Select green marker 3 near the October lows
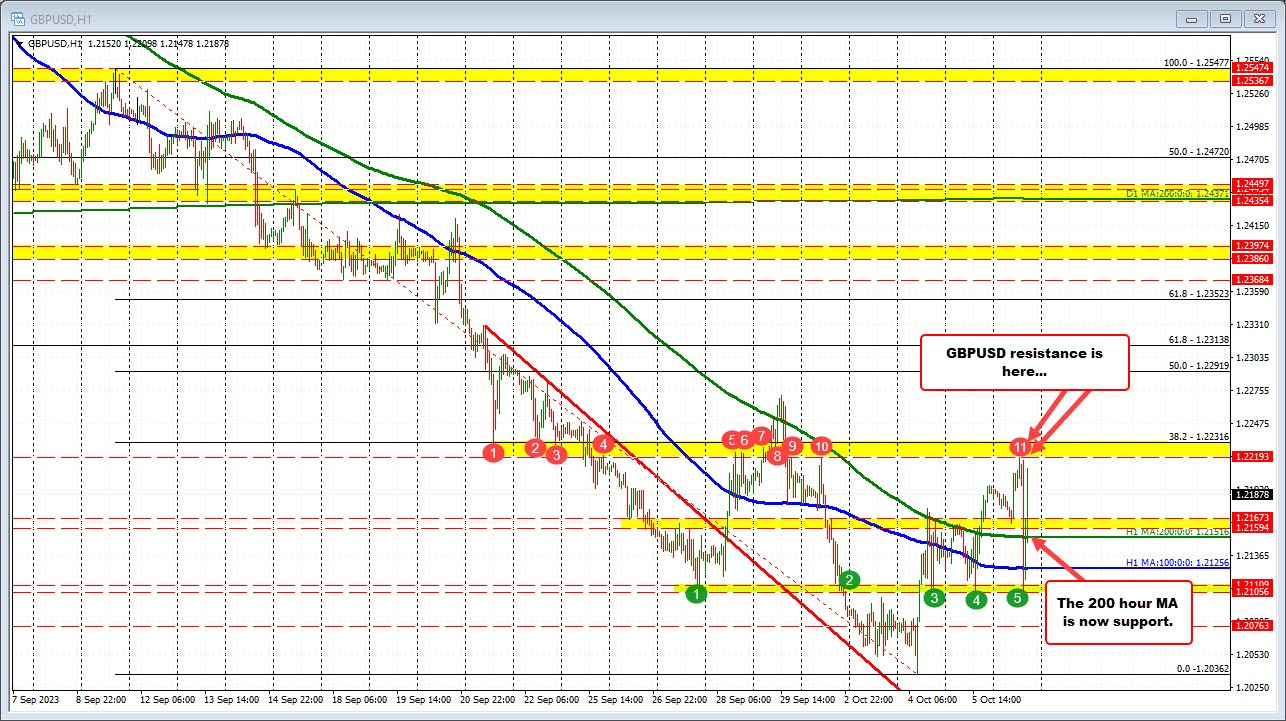1286x721 pixels. click(x=934, y=597)
